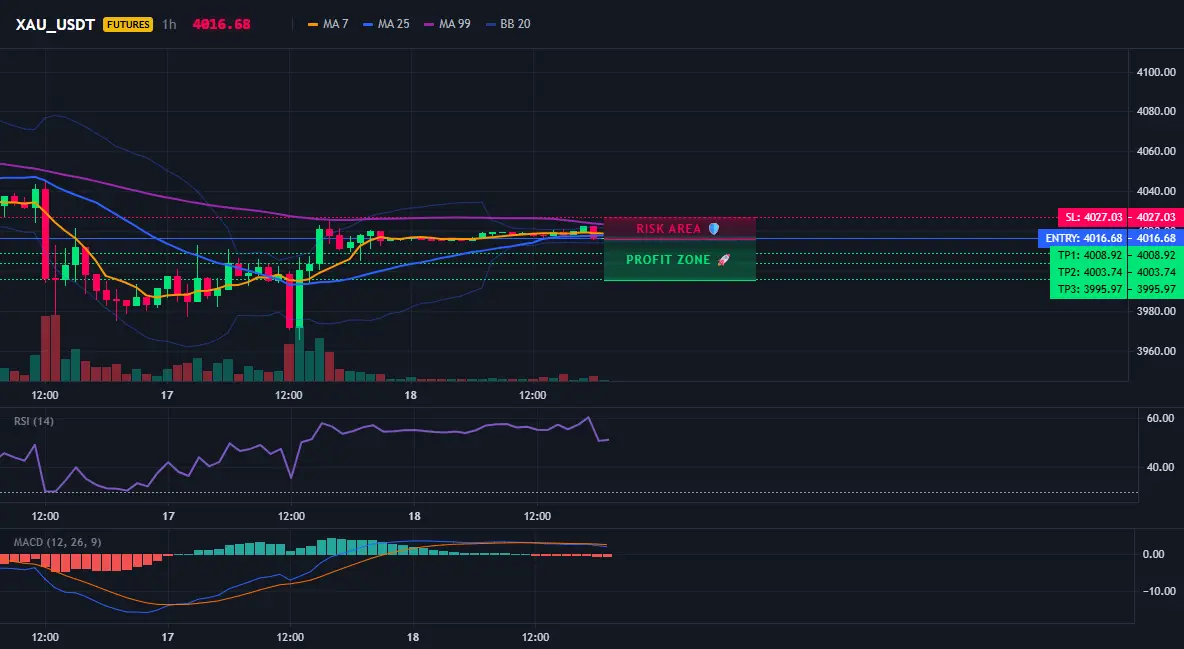Click the 40.00 RSI axis label
Screen dimensions: 1184x649
coord(1160,467)
